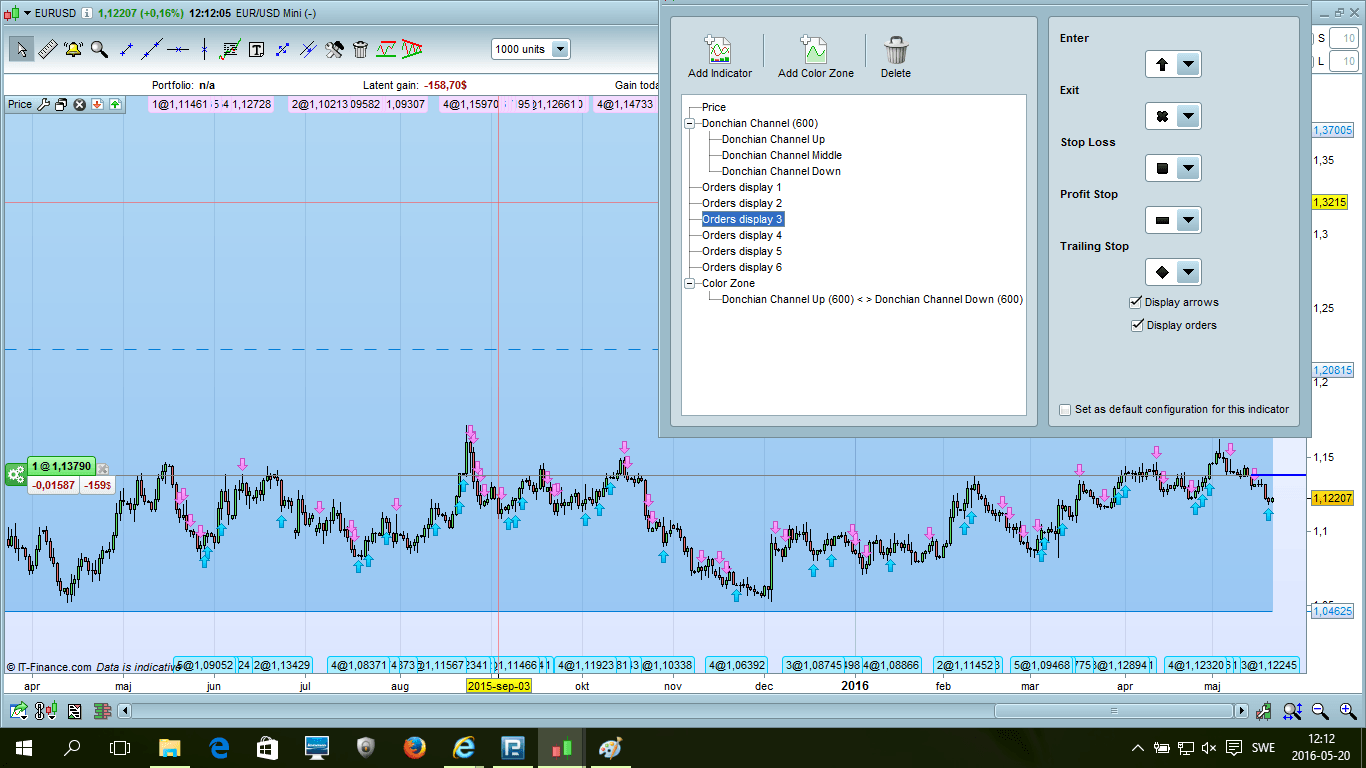Viewport: 1366px width, 768px height.
Task: Click the alarm bell alert icon
Action: coord(73,49)
